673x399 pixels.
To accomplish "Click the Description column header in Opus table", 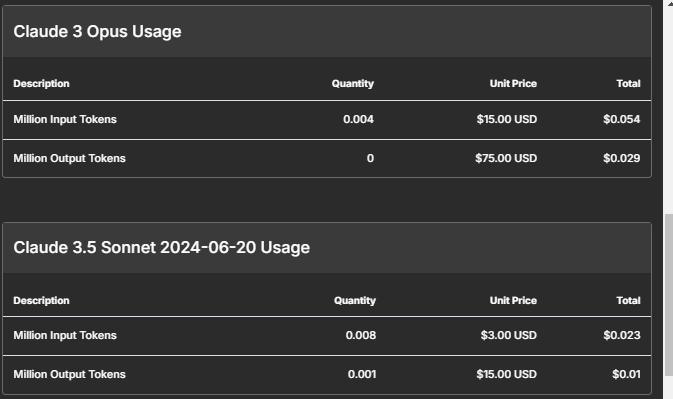I will 41,84.
